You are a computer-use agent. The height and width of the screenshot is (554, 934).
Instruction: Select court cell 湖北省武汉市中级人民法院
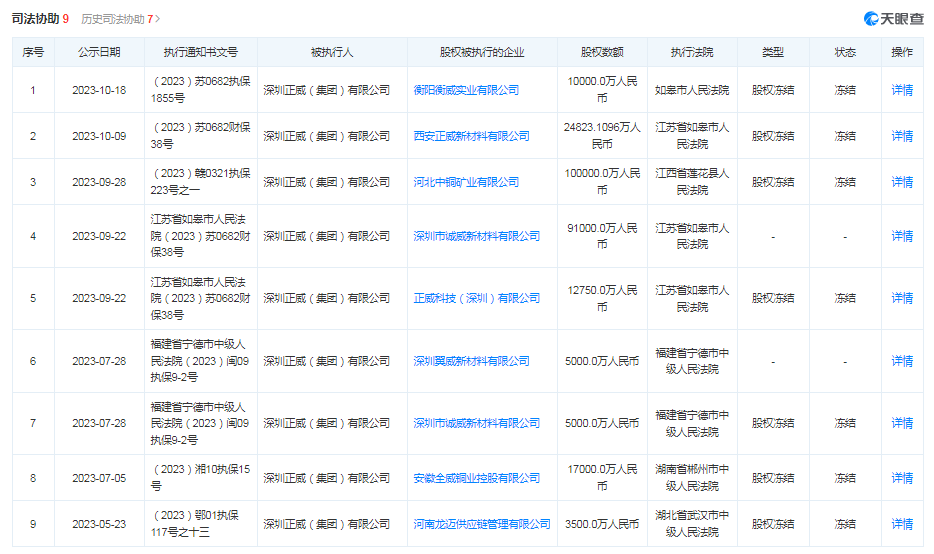[x=692, y=524]
